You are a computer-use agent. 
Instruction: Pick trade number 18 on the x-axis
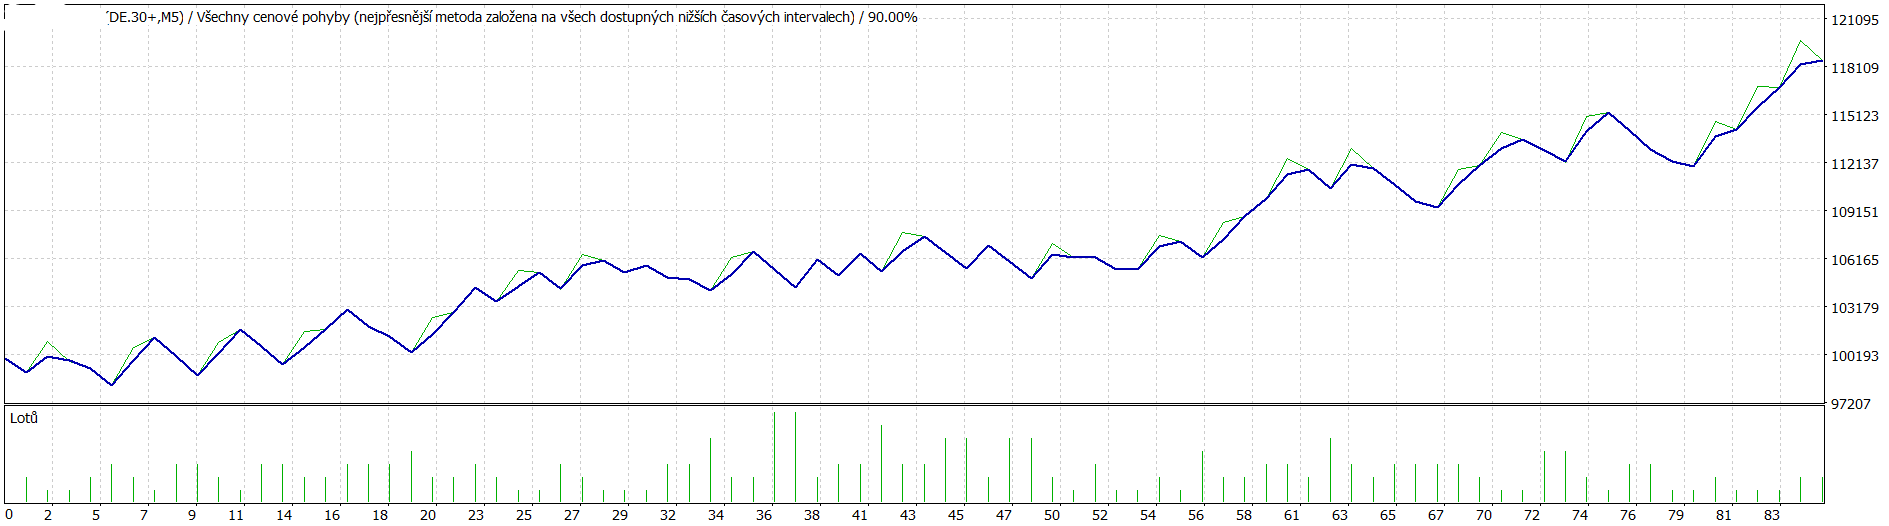380,515
